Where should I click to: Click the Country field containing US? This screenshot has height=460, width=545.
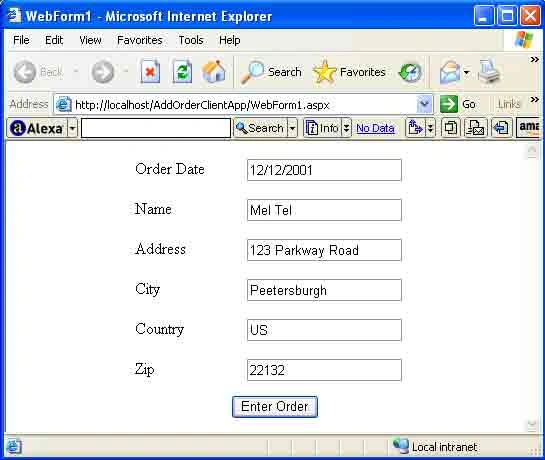[x=324, y=330]
